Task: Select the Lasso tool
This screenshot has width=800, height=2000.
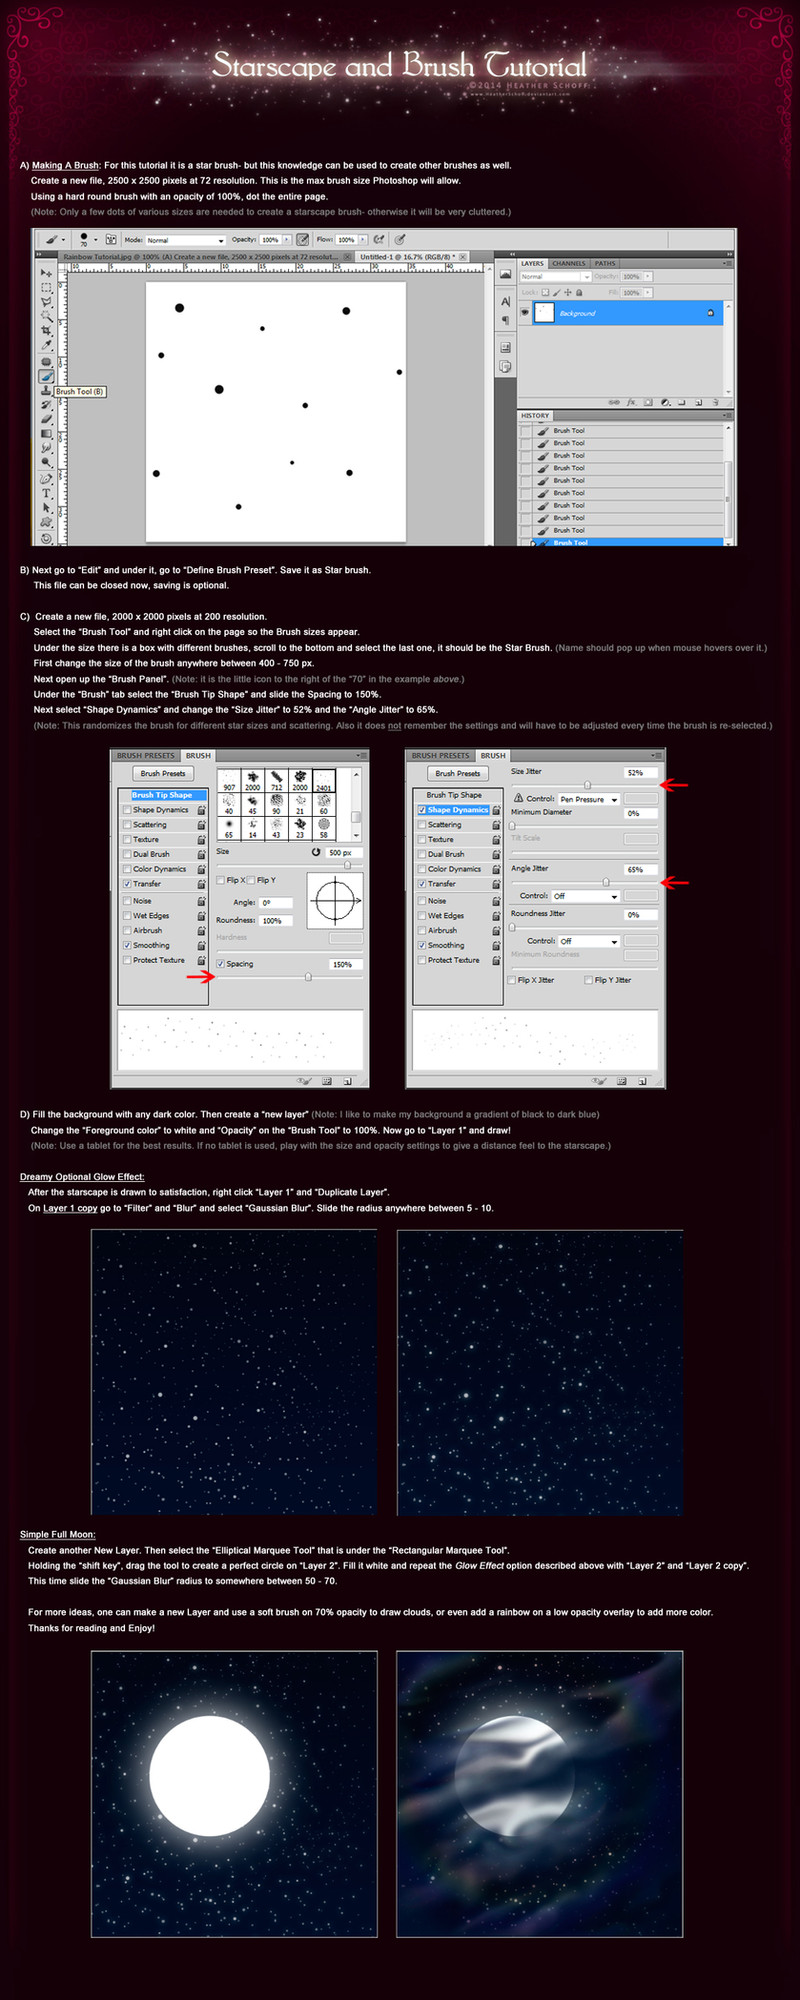Action: (x=46, y=301)
